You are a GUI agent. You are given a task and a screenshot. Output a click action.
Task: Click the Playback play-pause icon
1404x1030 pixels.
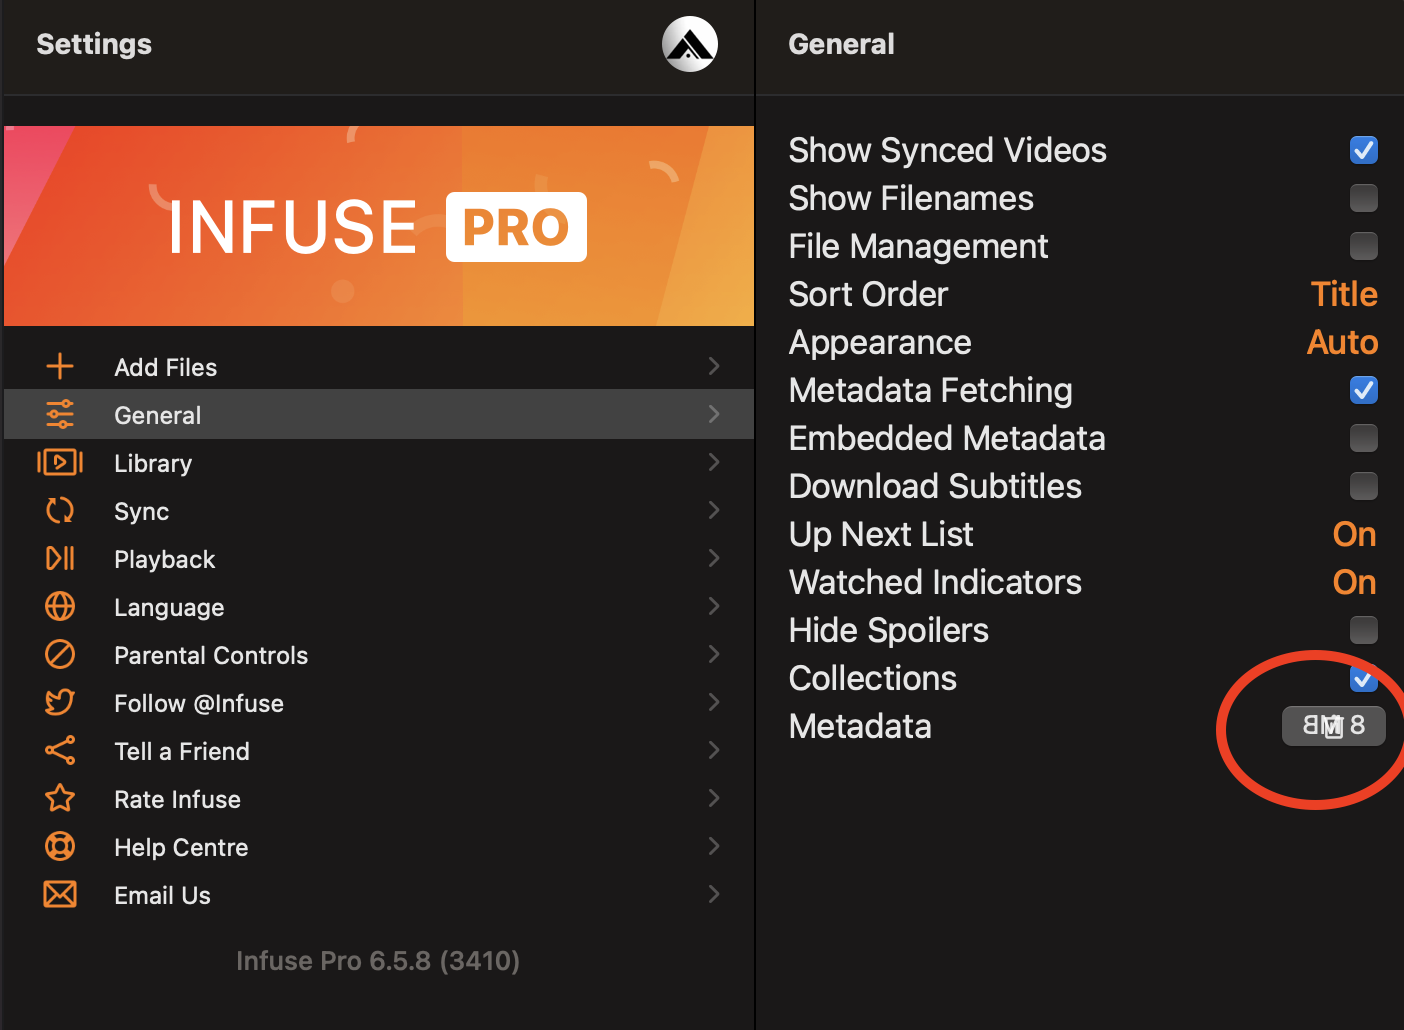pyautogui.click(x=60, y=558)
